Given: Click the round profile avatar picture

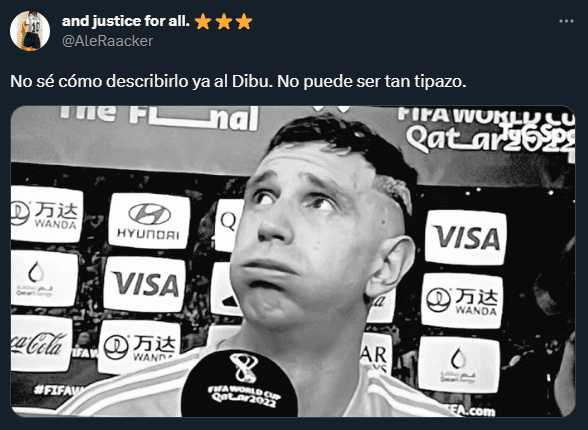Looking at the screenshot, I should pyautogui.click(x=30, y=31).
